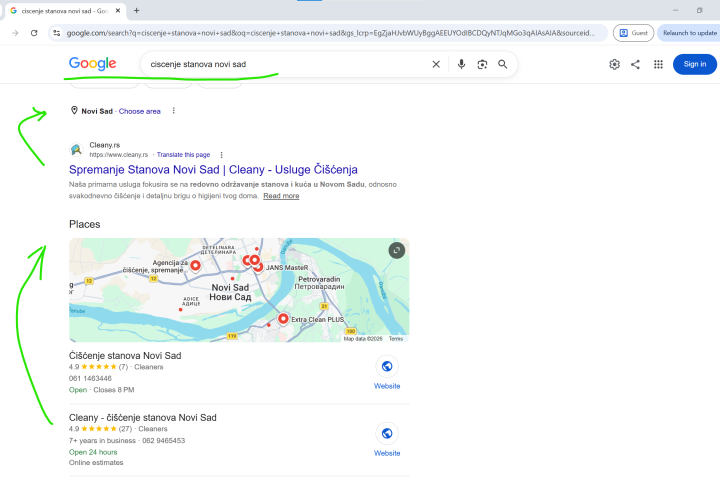The width and height of the screenshot is (720, 480).
Task: Click the Google logo
Action: 92,64
